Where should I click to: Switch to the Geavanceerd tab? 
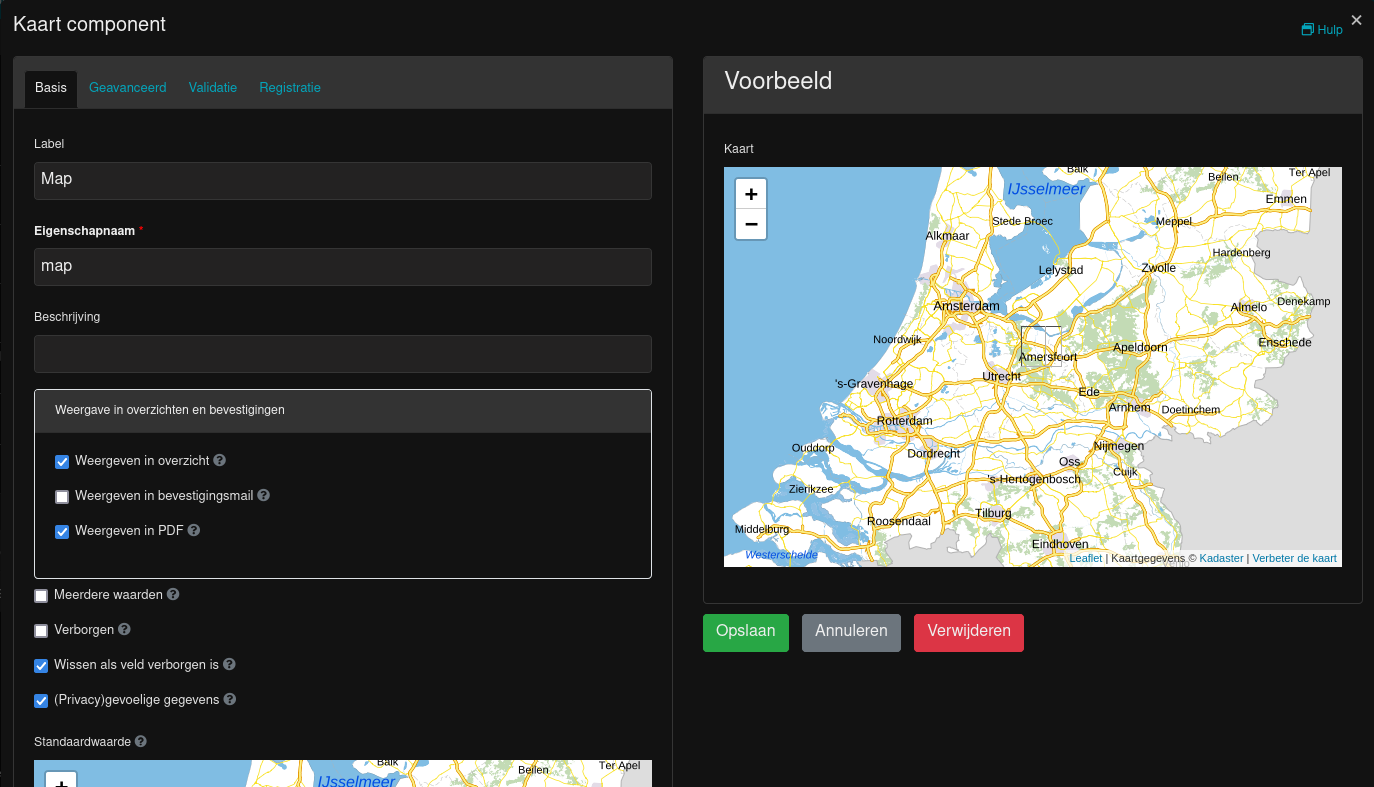pyautogui.click(x=127, y=88)
